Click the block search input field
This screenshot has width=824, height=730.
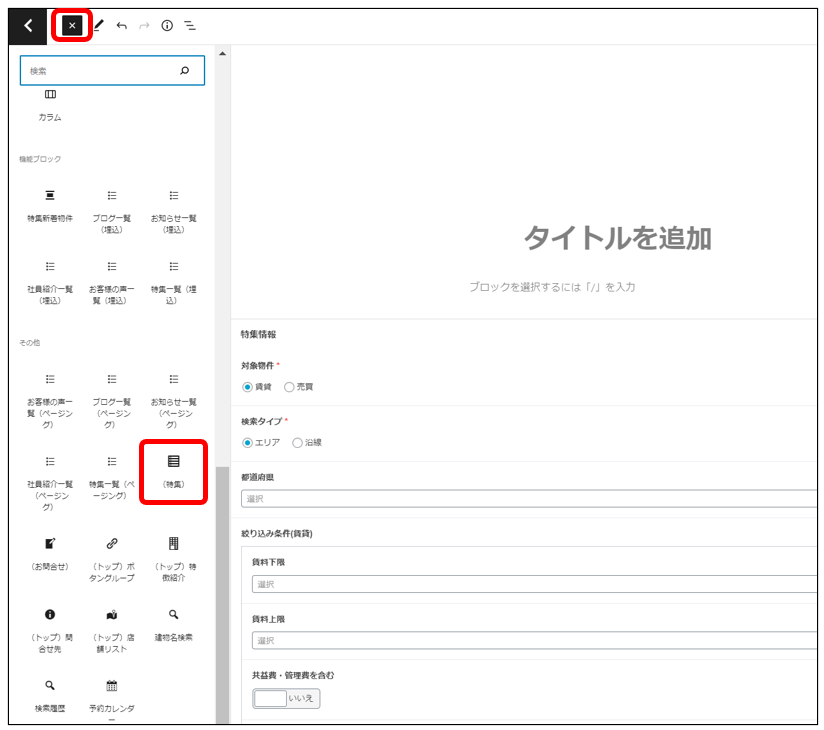point(100,71)
